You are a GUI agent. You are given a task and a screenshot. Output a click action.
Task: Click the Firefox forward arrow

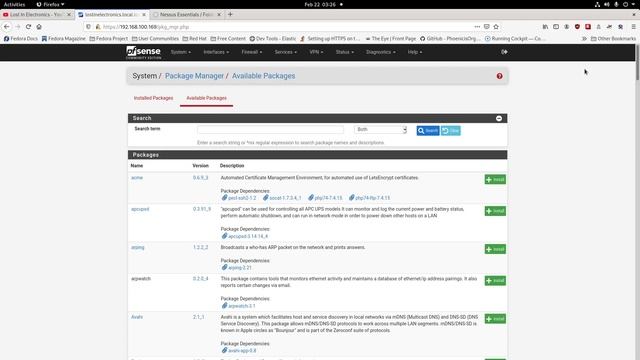point(18,27)
